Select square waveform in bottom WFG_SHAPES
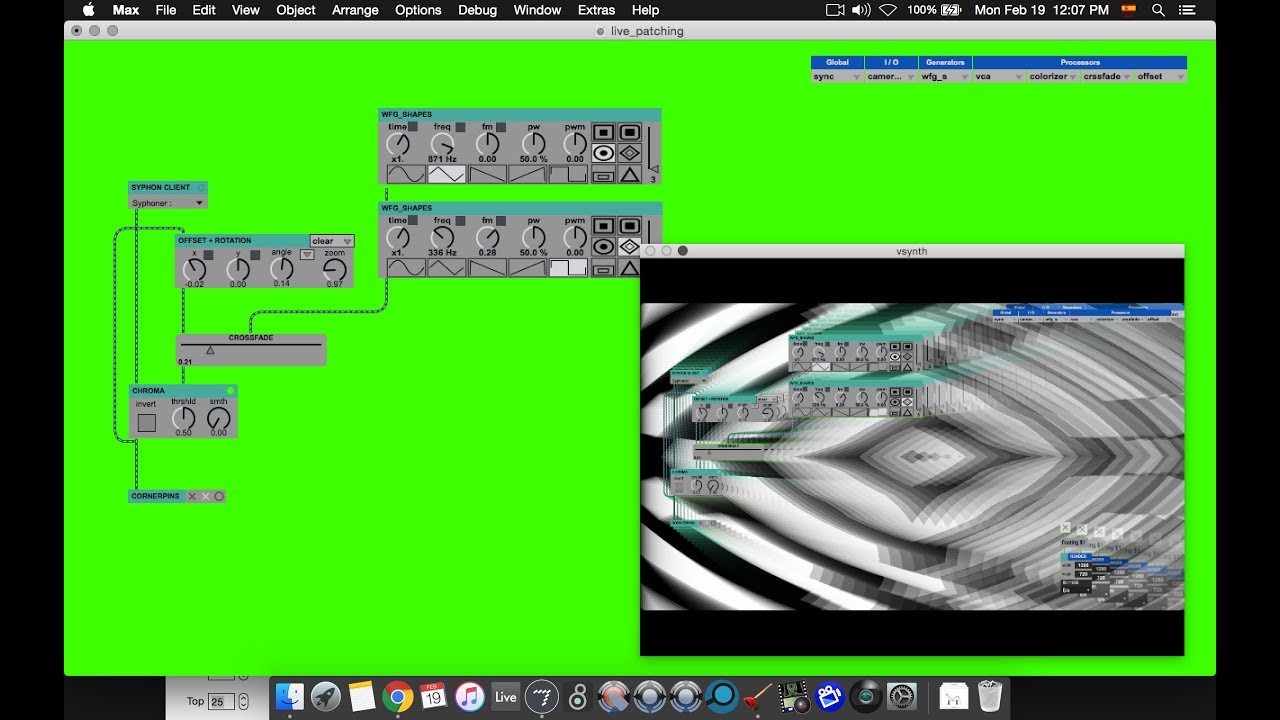Viewport: 1280px width, 720px height. click(x=569, y=268)
